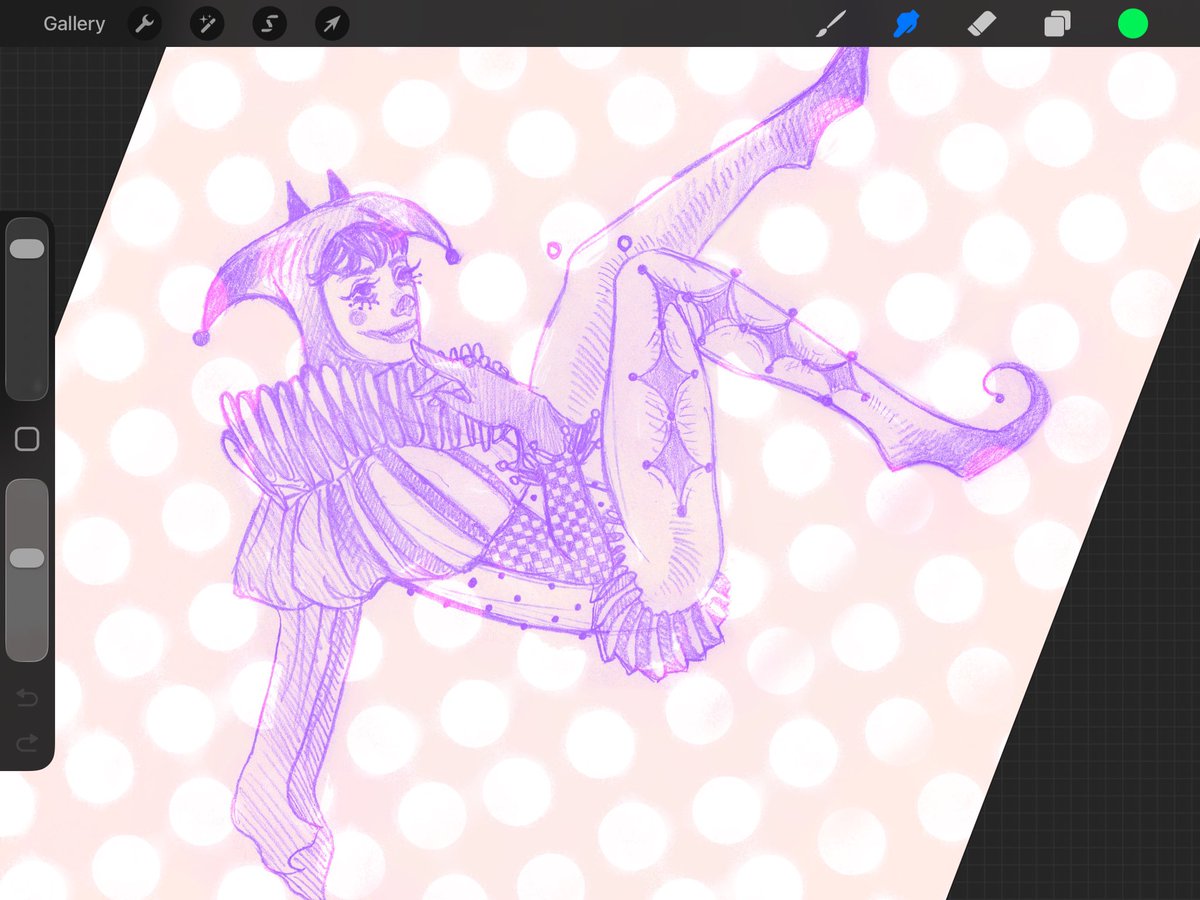This screenshot has width=1200, height=900.
Task: Open the green color picker
Action: [1133, 23]
